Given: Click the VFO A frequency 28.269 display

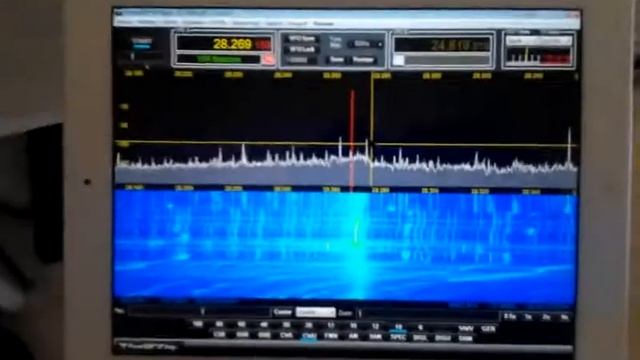Looking at the screenshot, I should pos(224,44).
